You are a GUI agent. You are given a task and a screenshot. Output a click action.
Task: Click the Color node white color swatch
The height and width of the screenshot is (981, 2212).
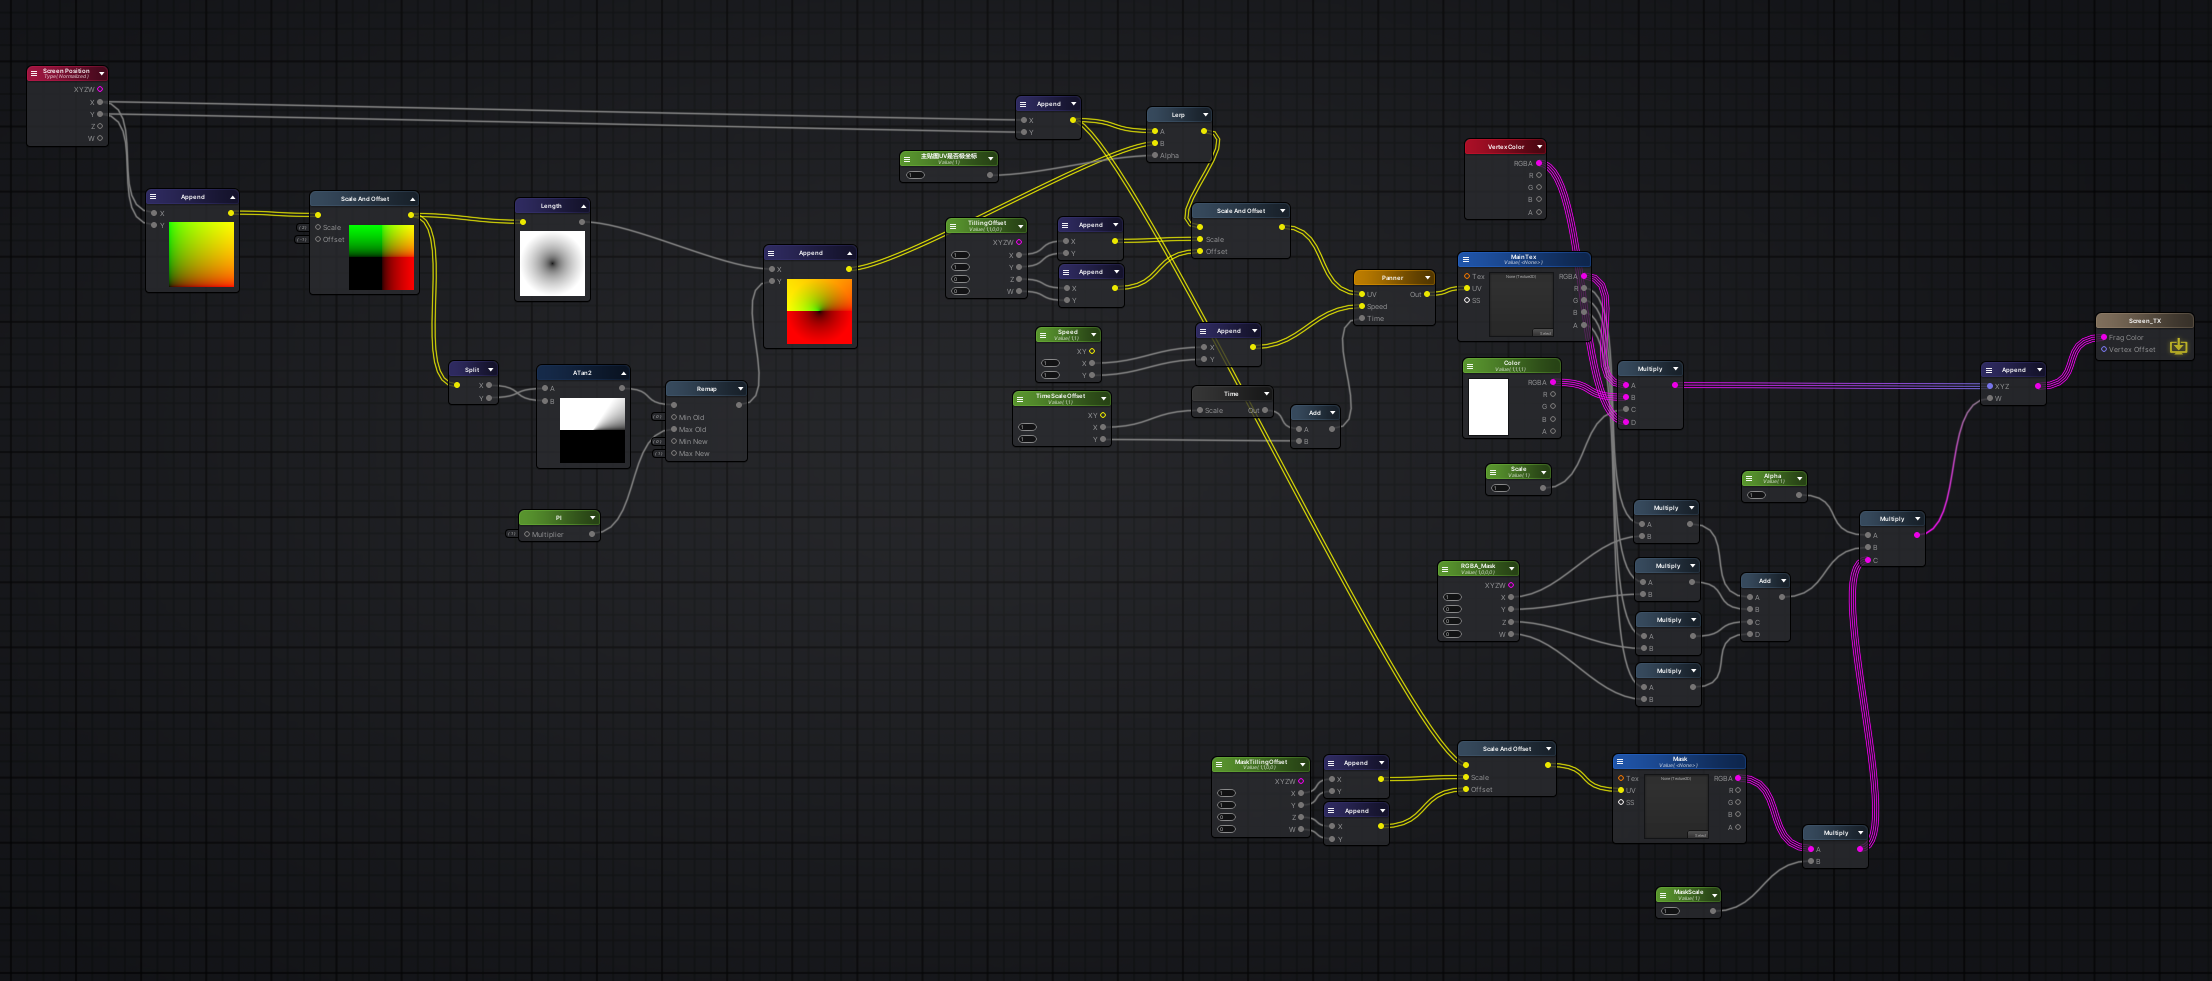point(1488,407)
